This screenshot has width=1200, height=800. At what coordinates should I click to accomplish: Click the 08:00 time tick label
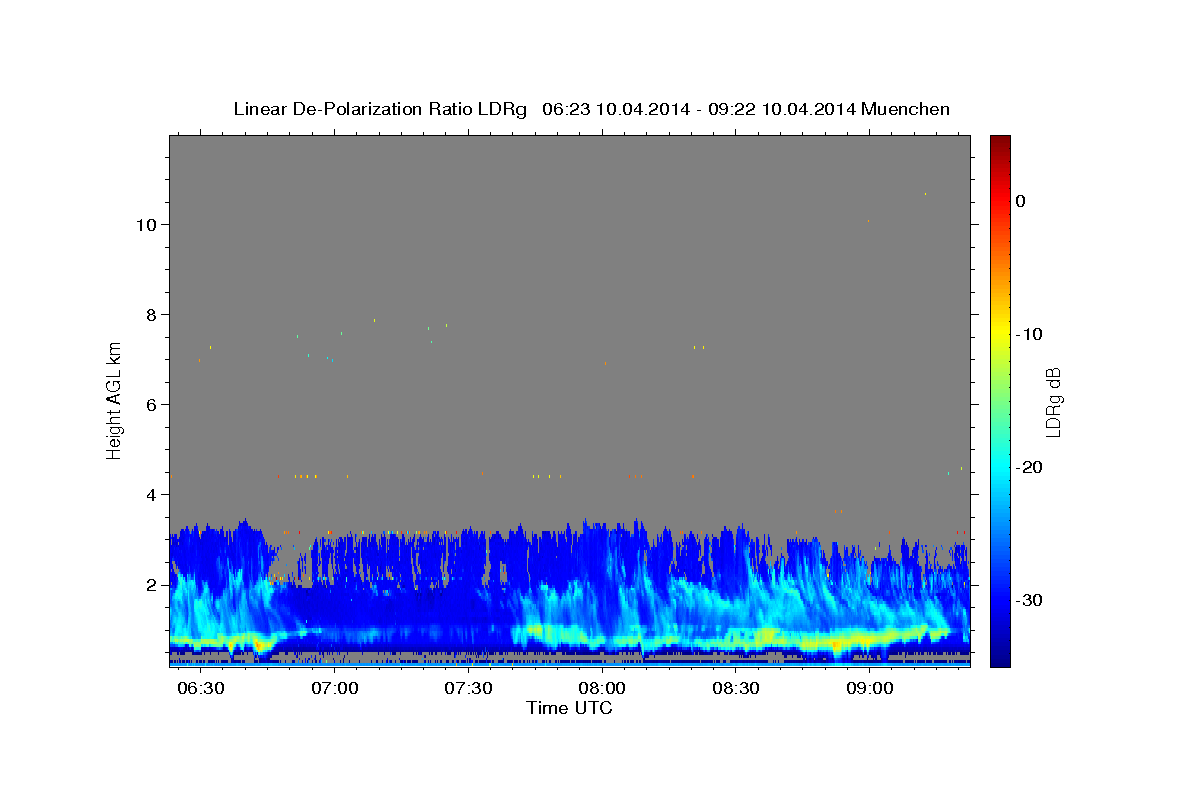[x=603, y=689]
